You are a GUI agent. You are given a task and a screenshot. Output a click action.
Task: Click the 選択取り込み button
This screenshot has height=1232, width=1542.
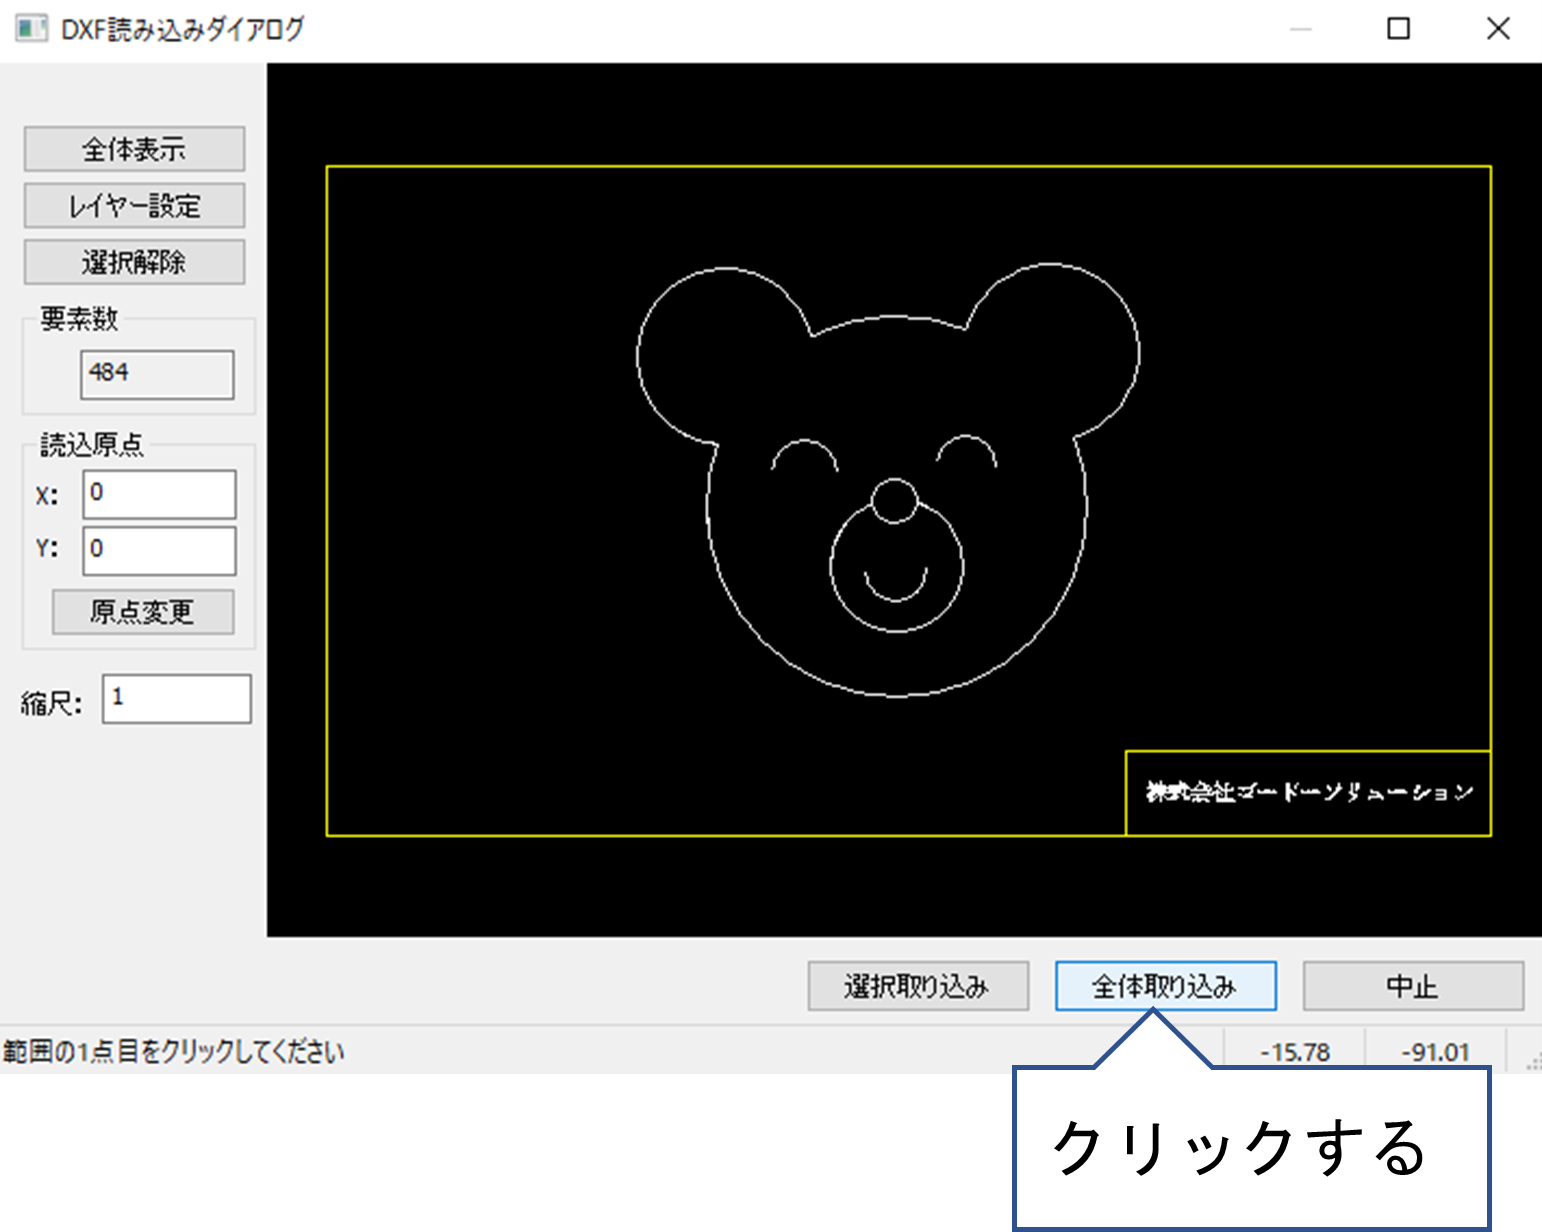918,986
